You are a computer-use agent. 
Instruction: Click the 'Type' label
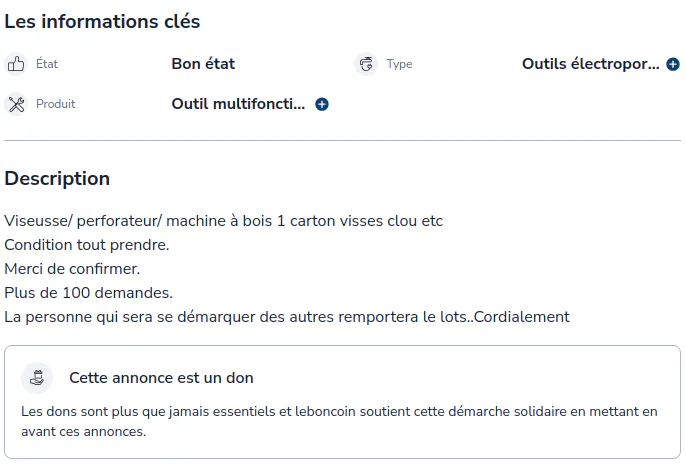(x=399, y=64)
